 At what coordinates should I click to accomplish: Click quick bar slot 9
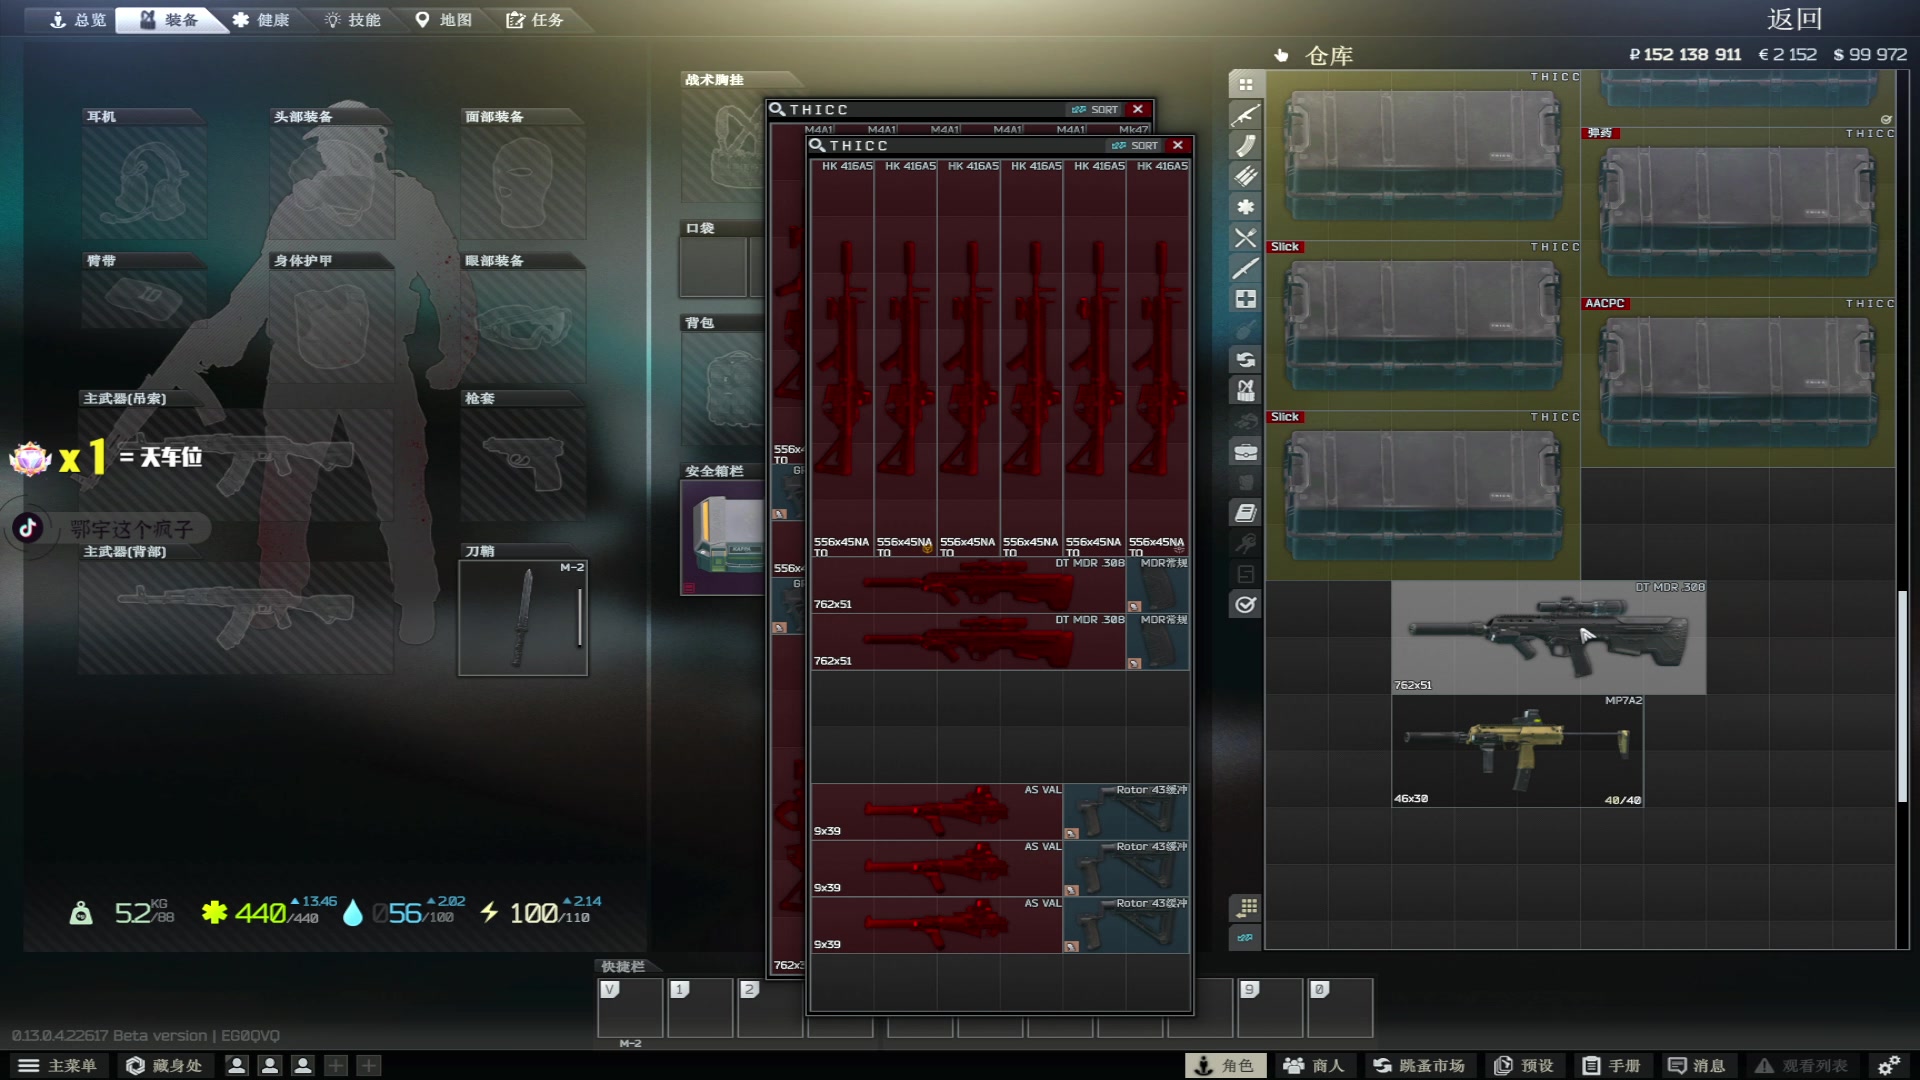click(1270, 1008)
